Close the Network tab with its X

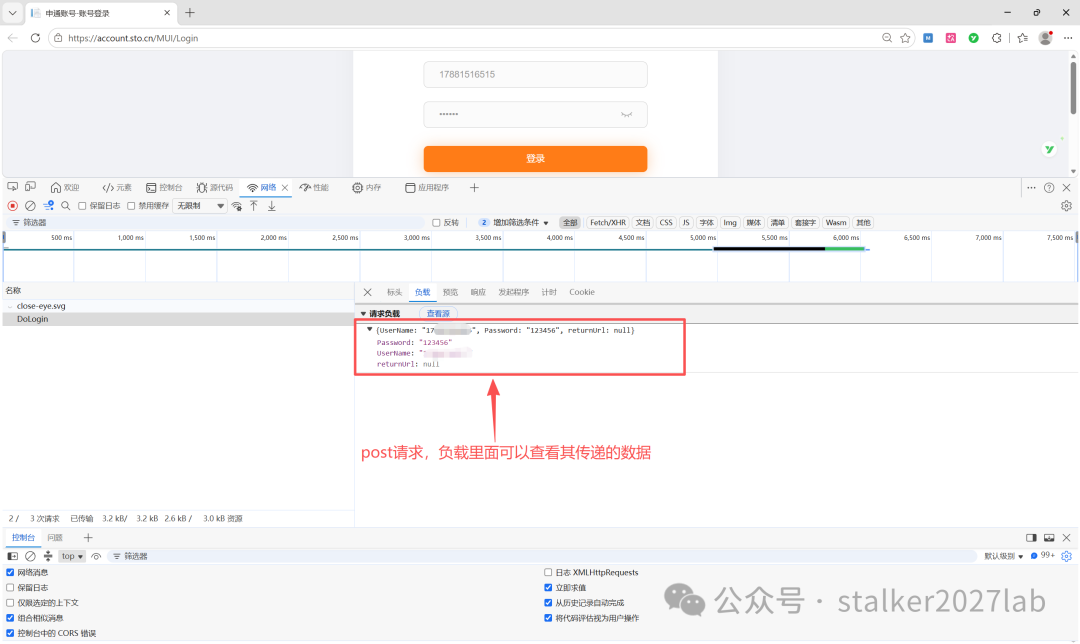click(x=284, y=187)
